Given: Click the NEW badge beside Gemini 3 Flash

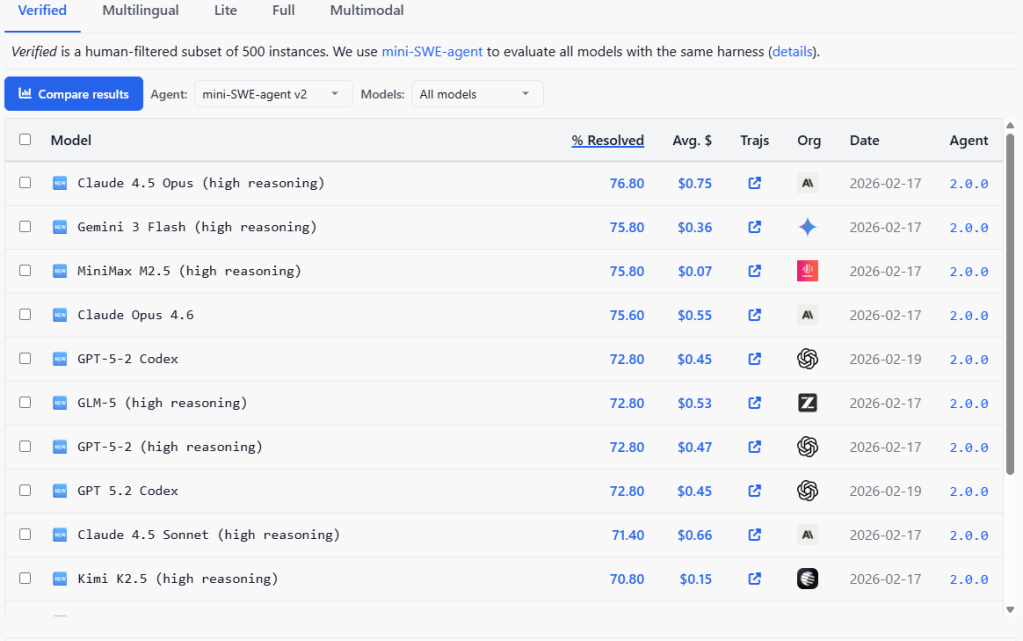Looking at the screenshot, I should 60,227.
